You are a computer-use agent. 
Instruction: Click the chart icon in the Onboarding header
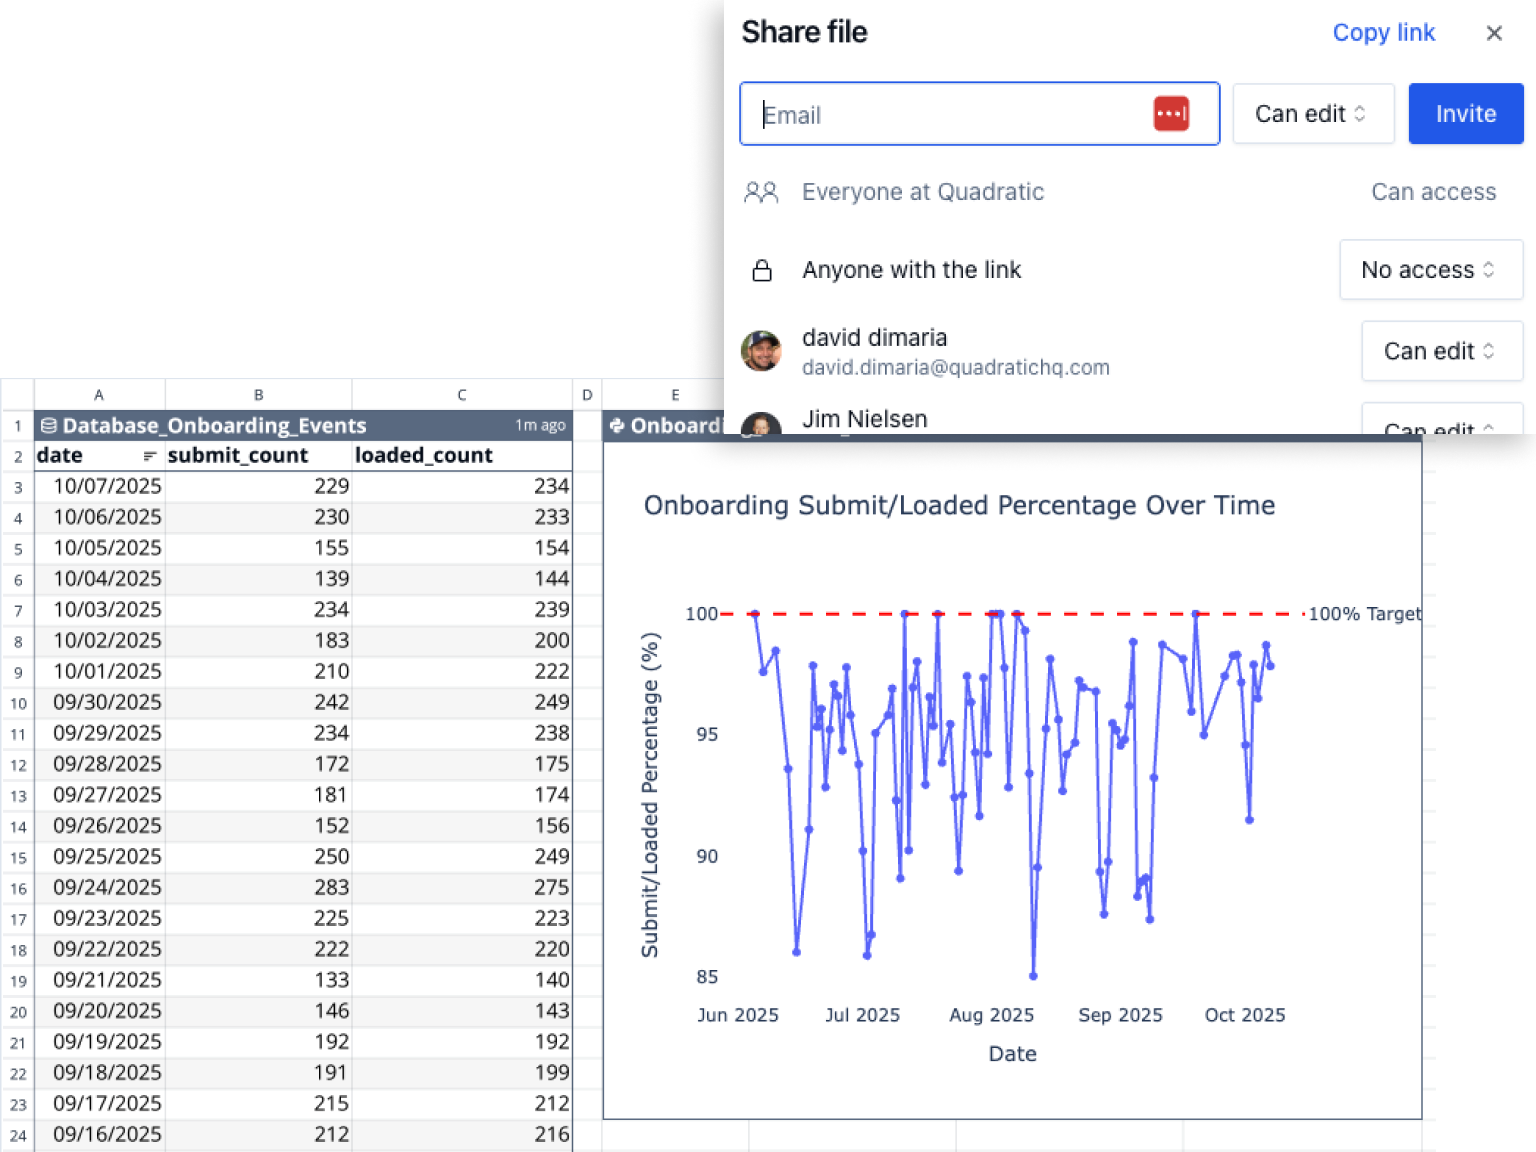coord(617,426)
